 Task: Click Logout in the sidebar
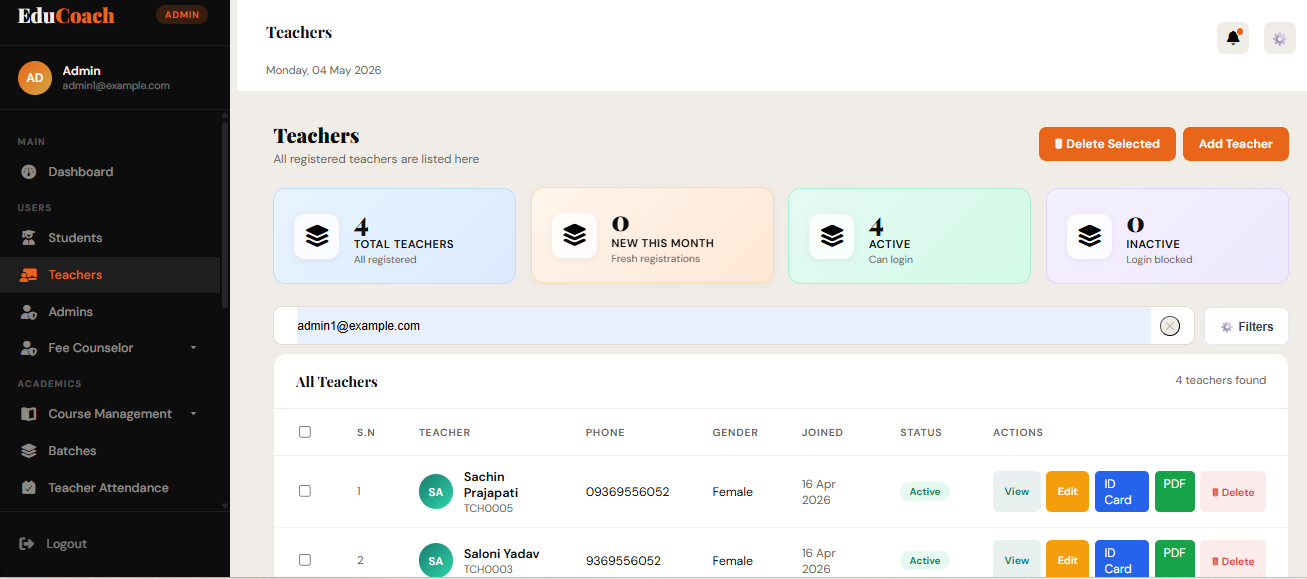tap(66, 544)
